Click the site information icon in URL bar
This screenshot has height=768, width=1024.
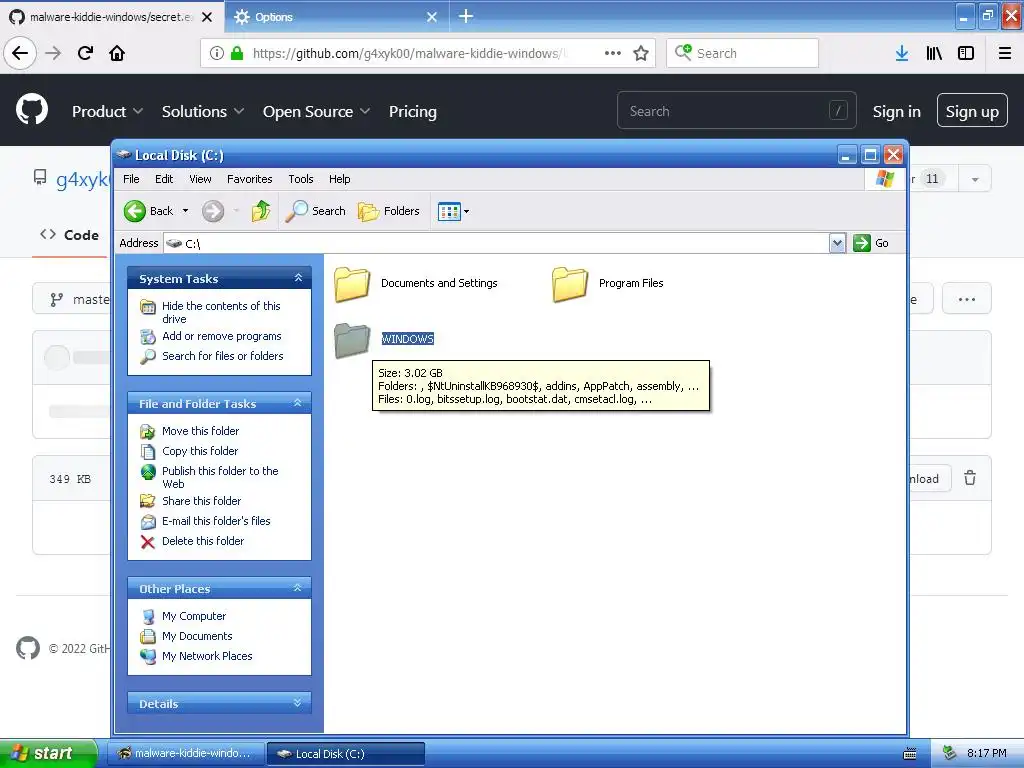coord(217,53)
